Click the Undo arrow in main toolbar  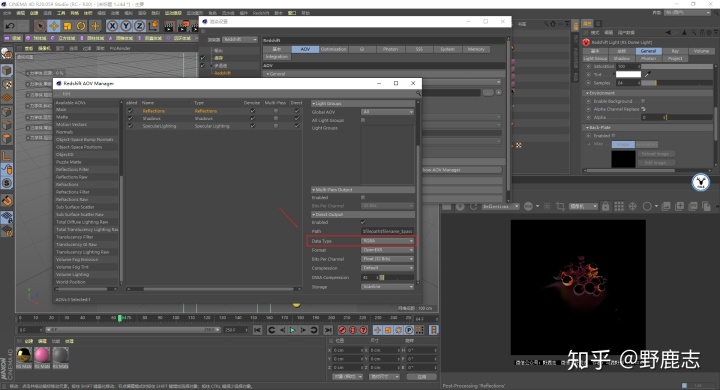point(10,26)
